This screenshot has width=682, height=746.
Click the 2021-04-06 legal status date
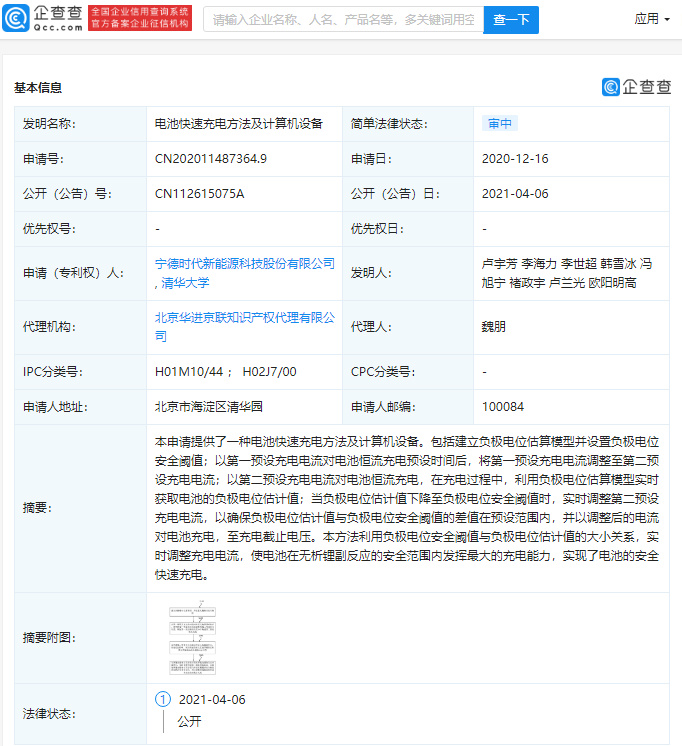click(211, 700)
